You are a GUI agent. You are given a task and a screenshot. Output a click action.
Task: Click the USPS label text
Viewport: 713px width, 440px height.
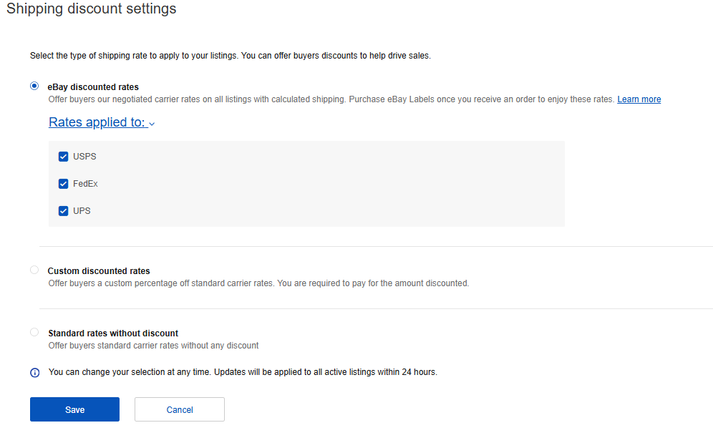coord(84,157)
